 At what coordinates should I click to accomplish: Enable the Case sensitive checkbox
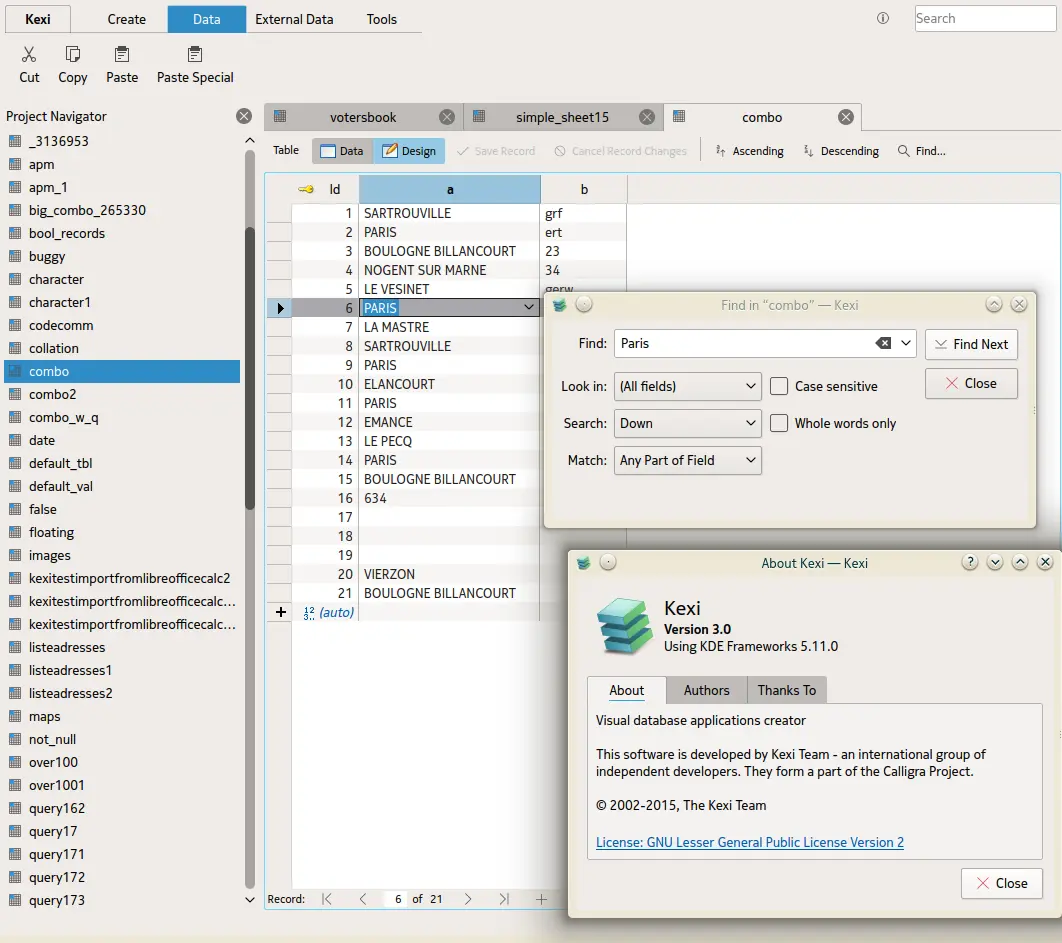point(779,386)
